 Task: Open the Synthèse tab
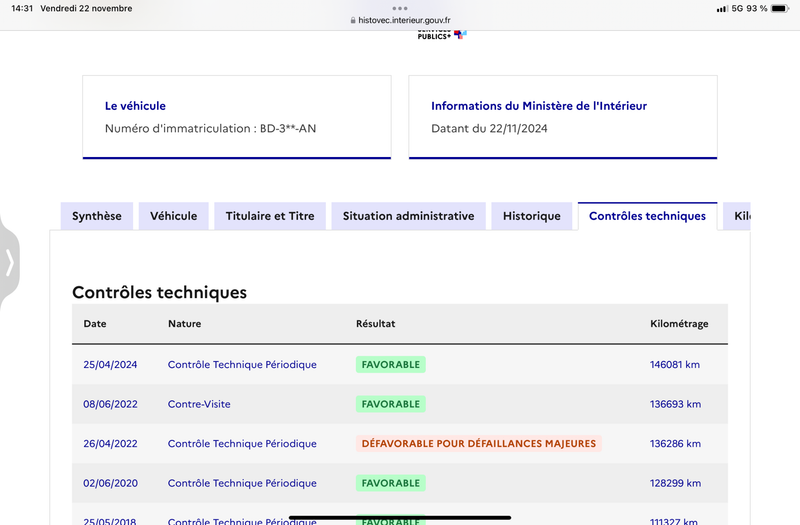click(x=97, y=216)
